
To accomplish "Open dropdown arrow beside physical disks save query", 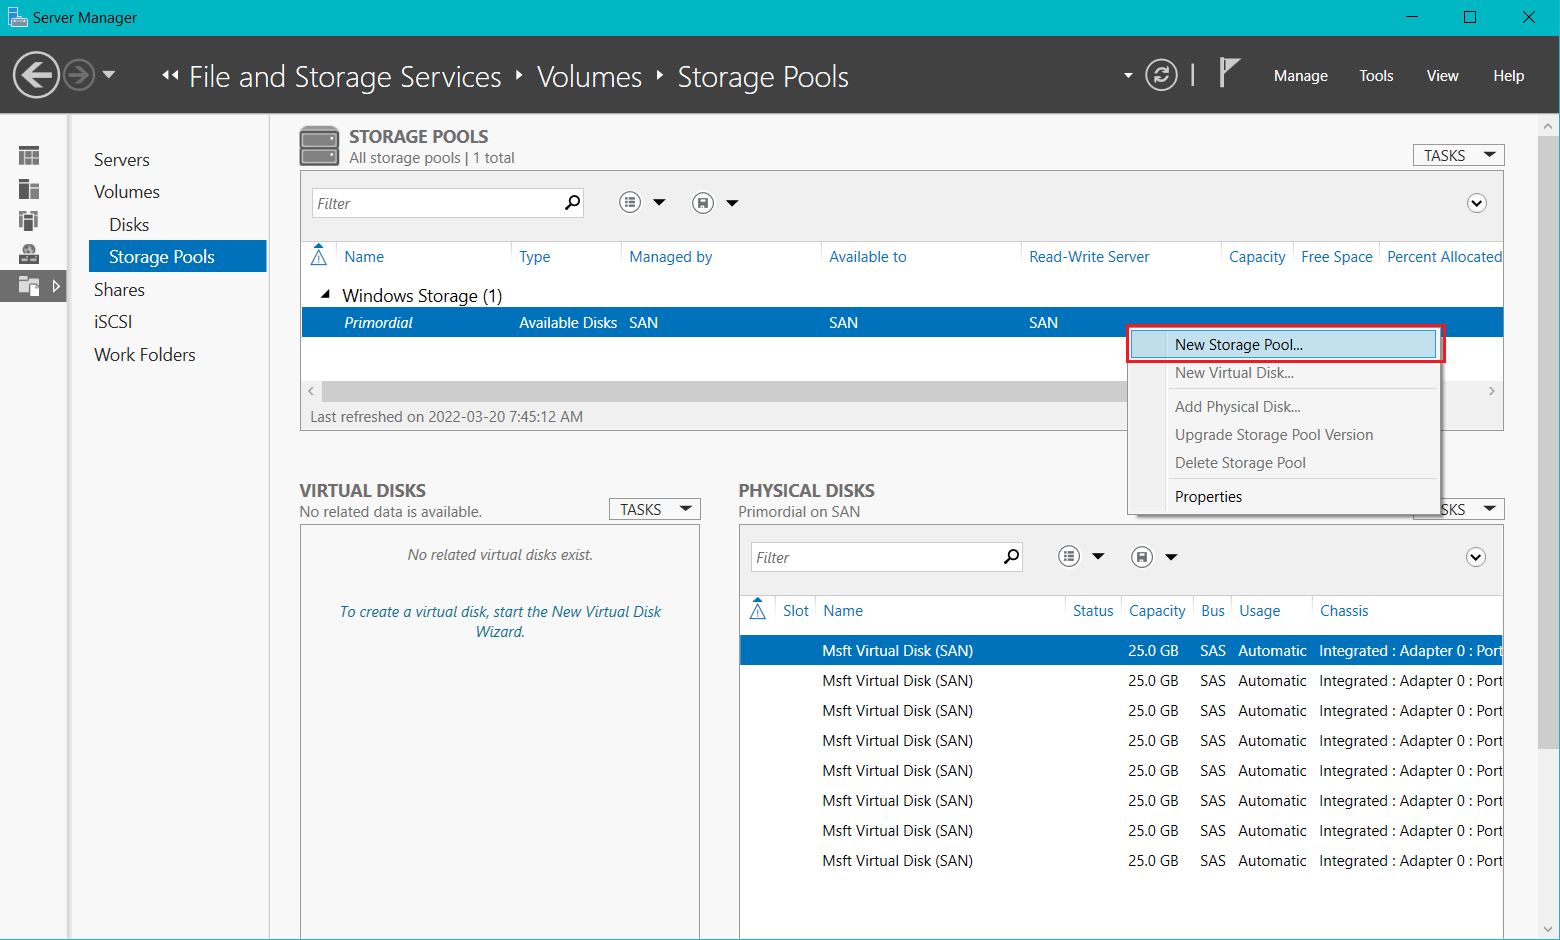I will coord(1171,557).
